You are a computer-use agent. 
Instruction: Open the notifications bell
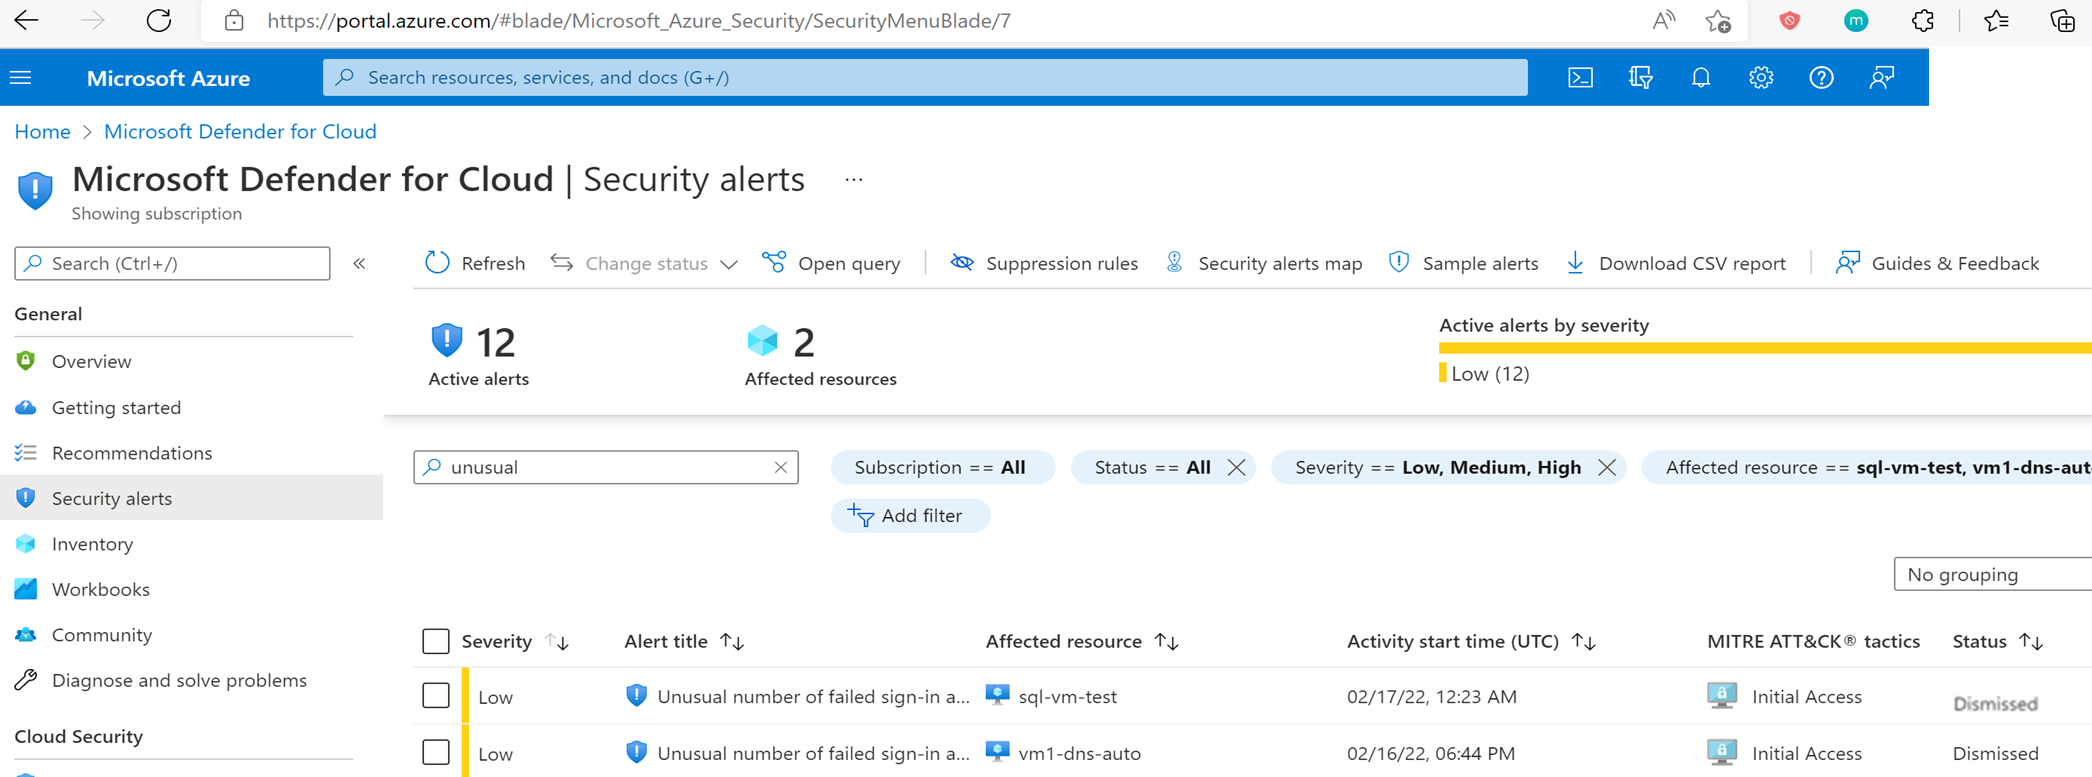[x=1701, y=78]
